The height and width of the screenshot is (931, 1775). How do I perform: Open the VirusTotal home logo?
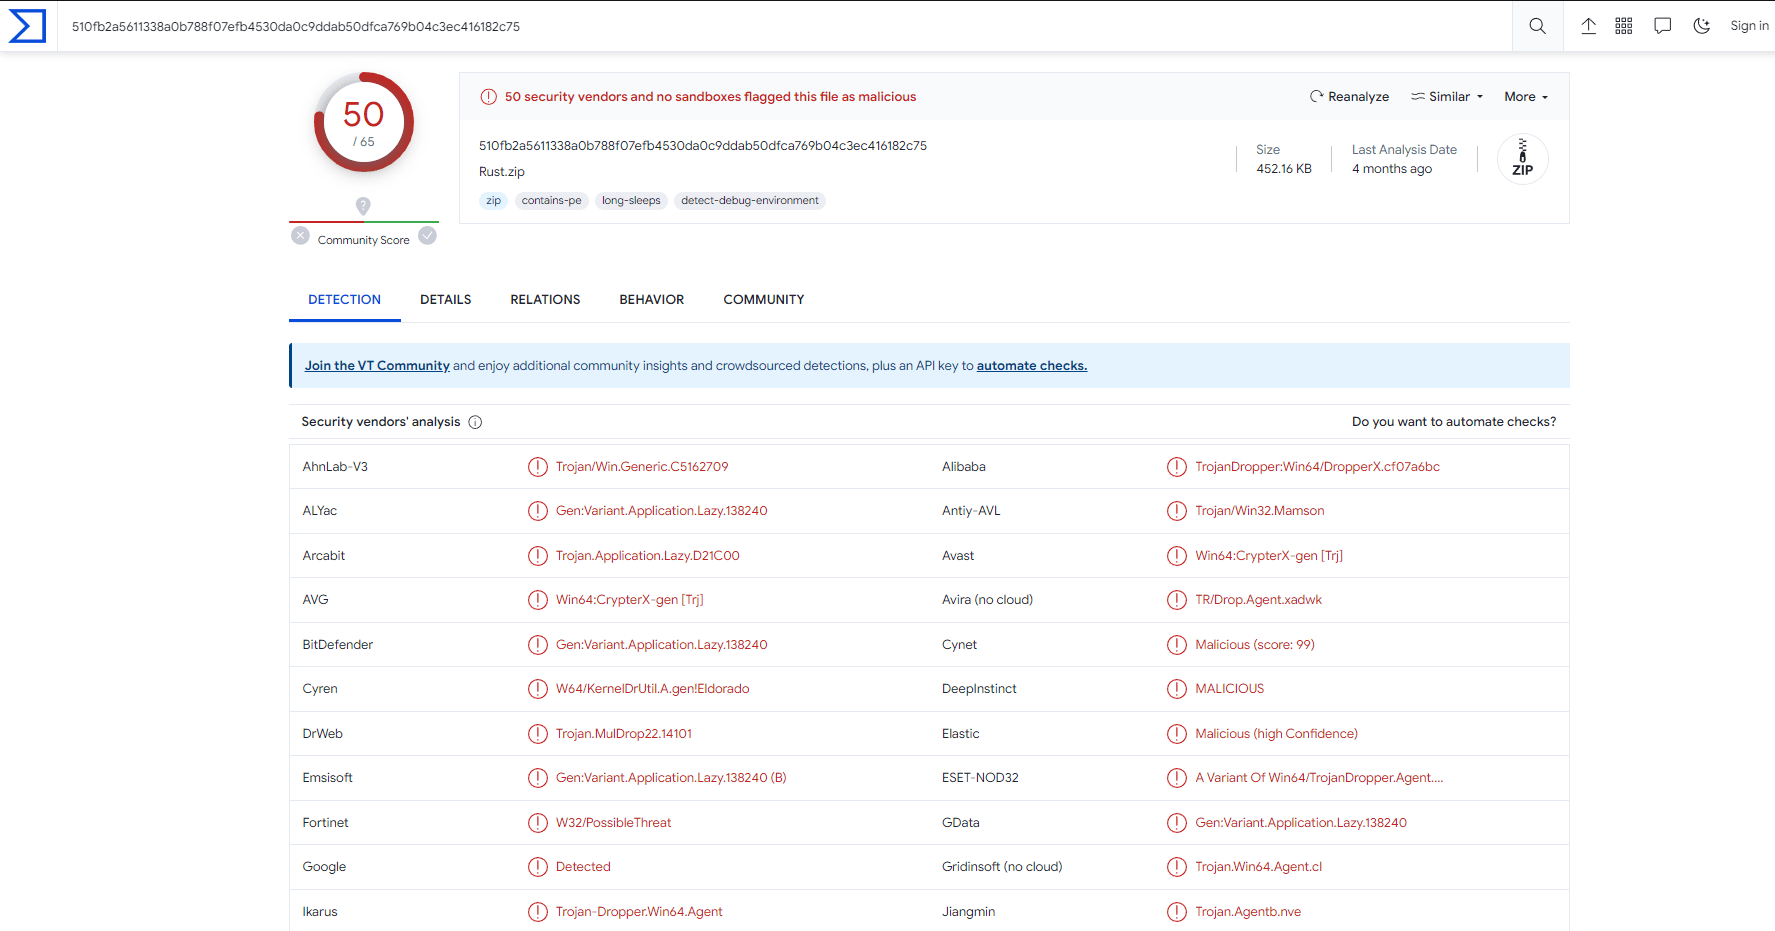point(27,26)
